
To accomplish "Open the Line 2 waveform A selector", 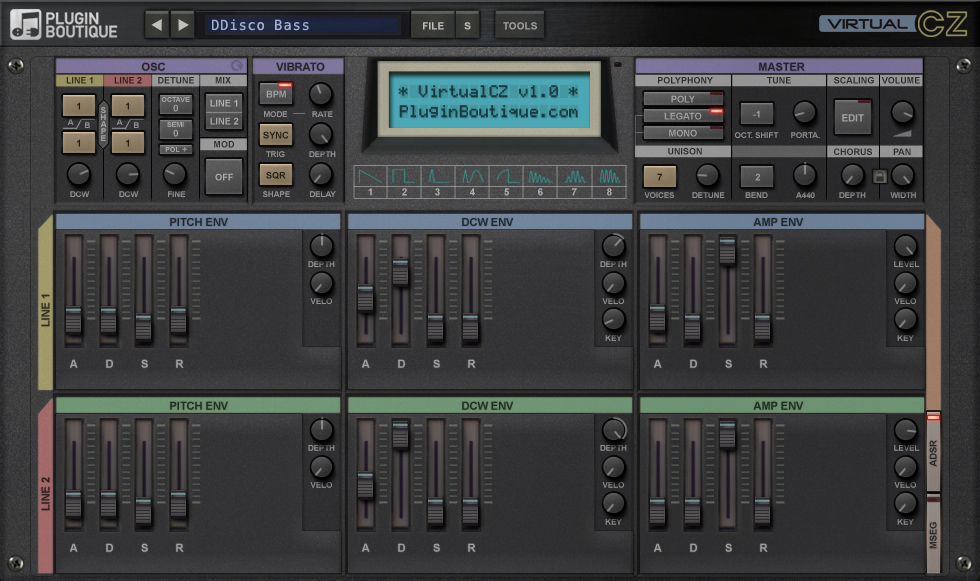I will tap(128, 106).
